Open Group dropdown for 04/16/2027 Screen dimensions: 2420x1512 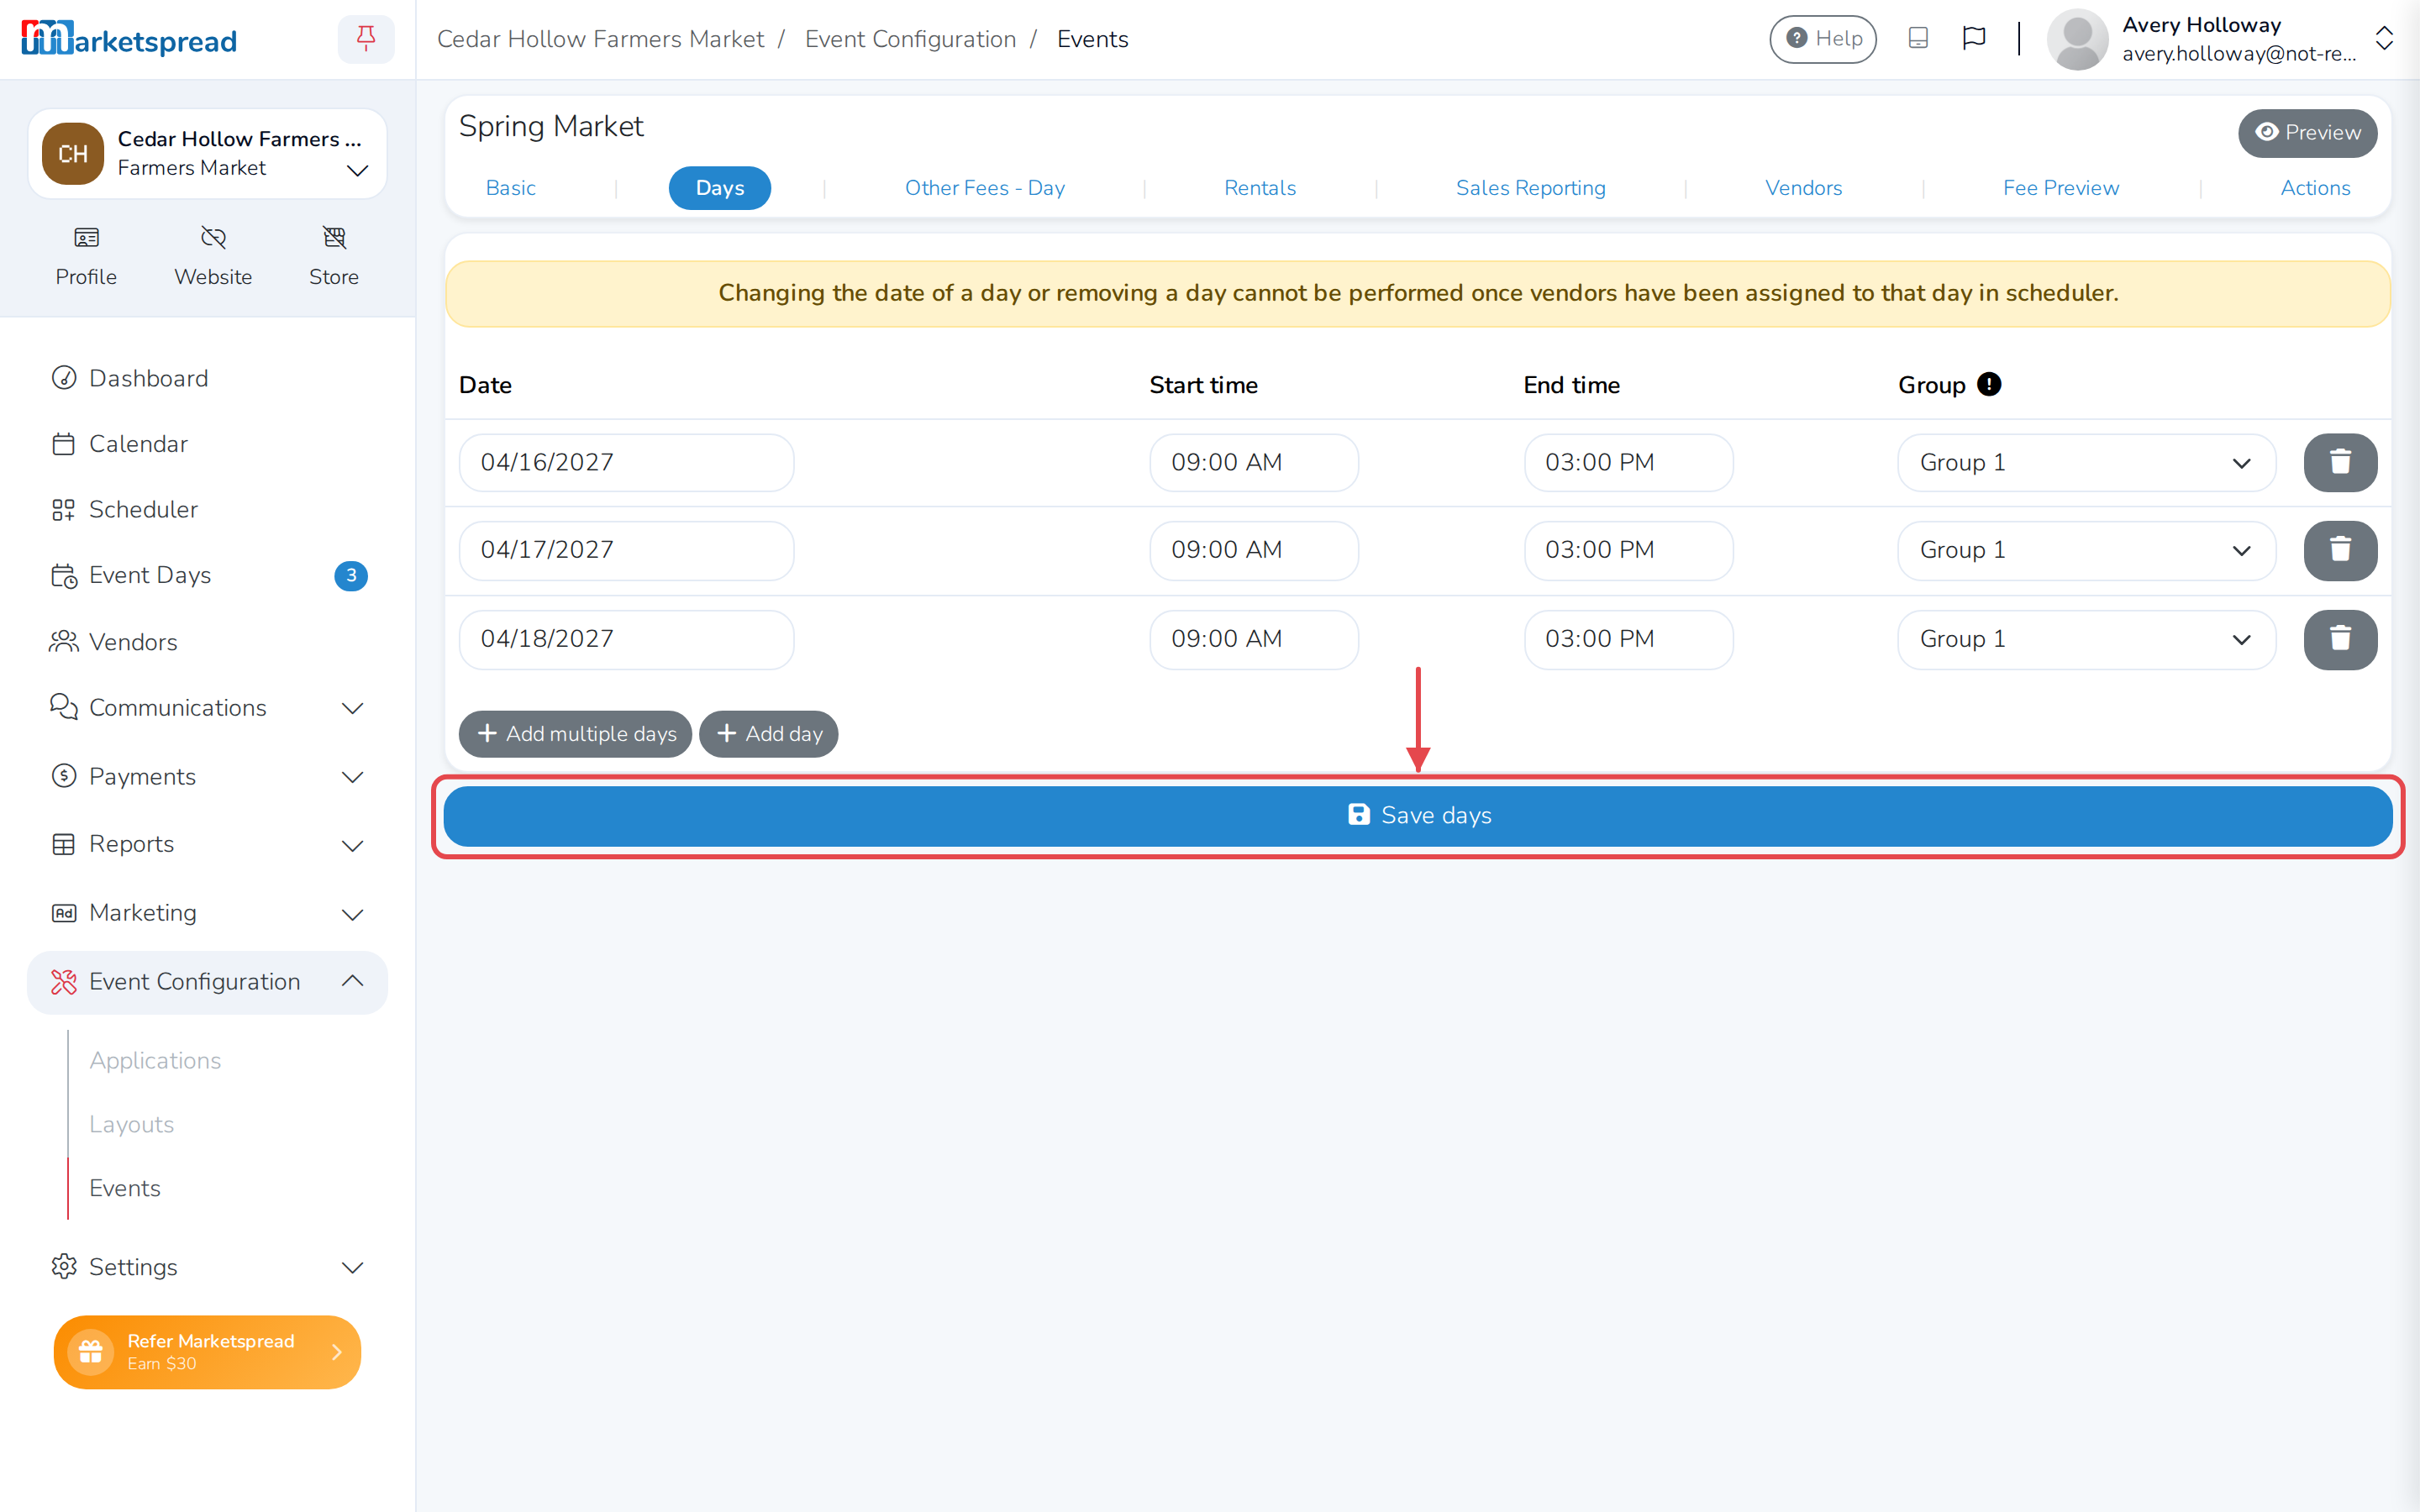2086,462
